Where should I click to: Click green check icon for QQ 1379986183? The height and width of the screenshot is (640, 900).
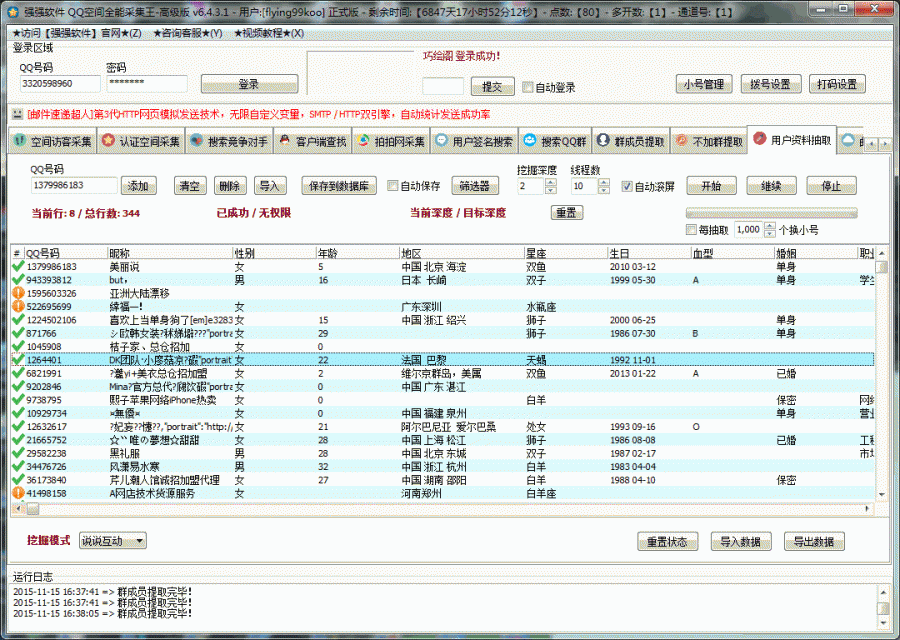pos(18,266)
